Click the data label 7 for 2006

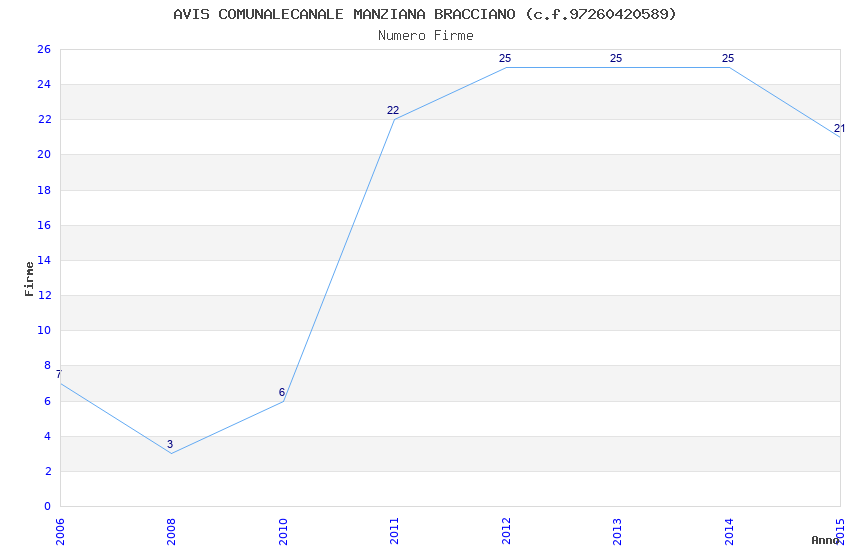(x=59, y=374)
